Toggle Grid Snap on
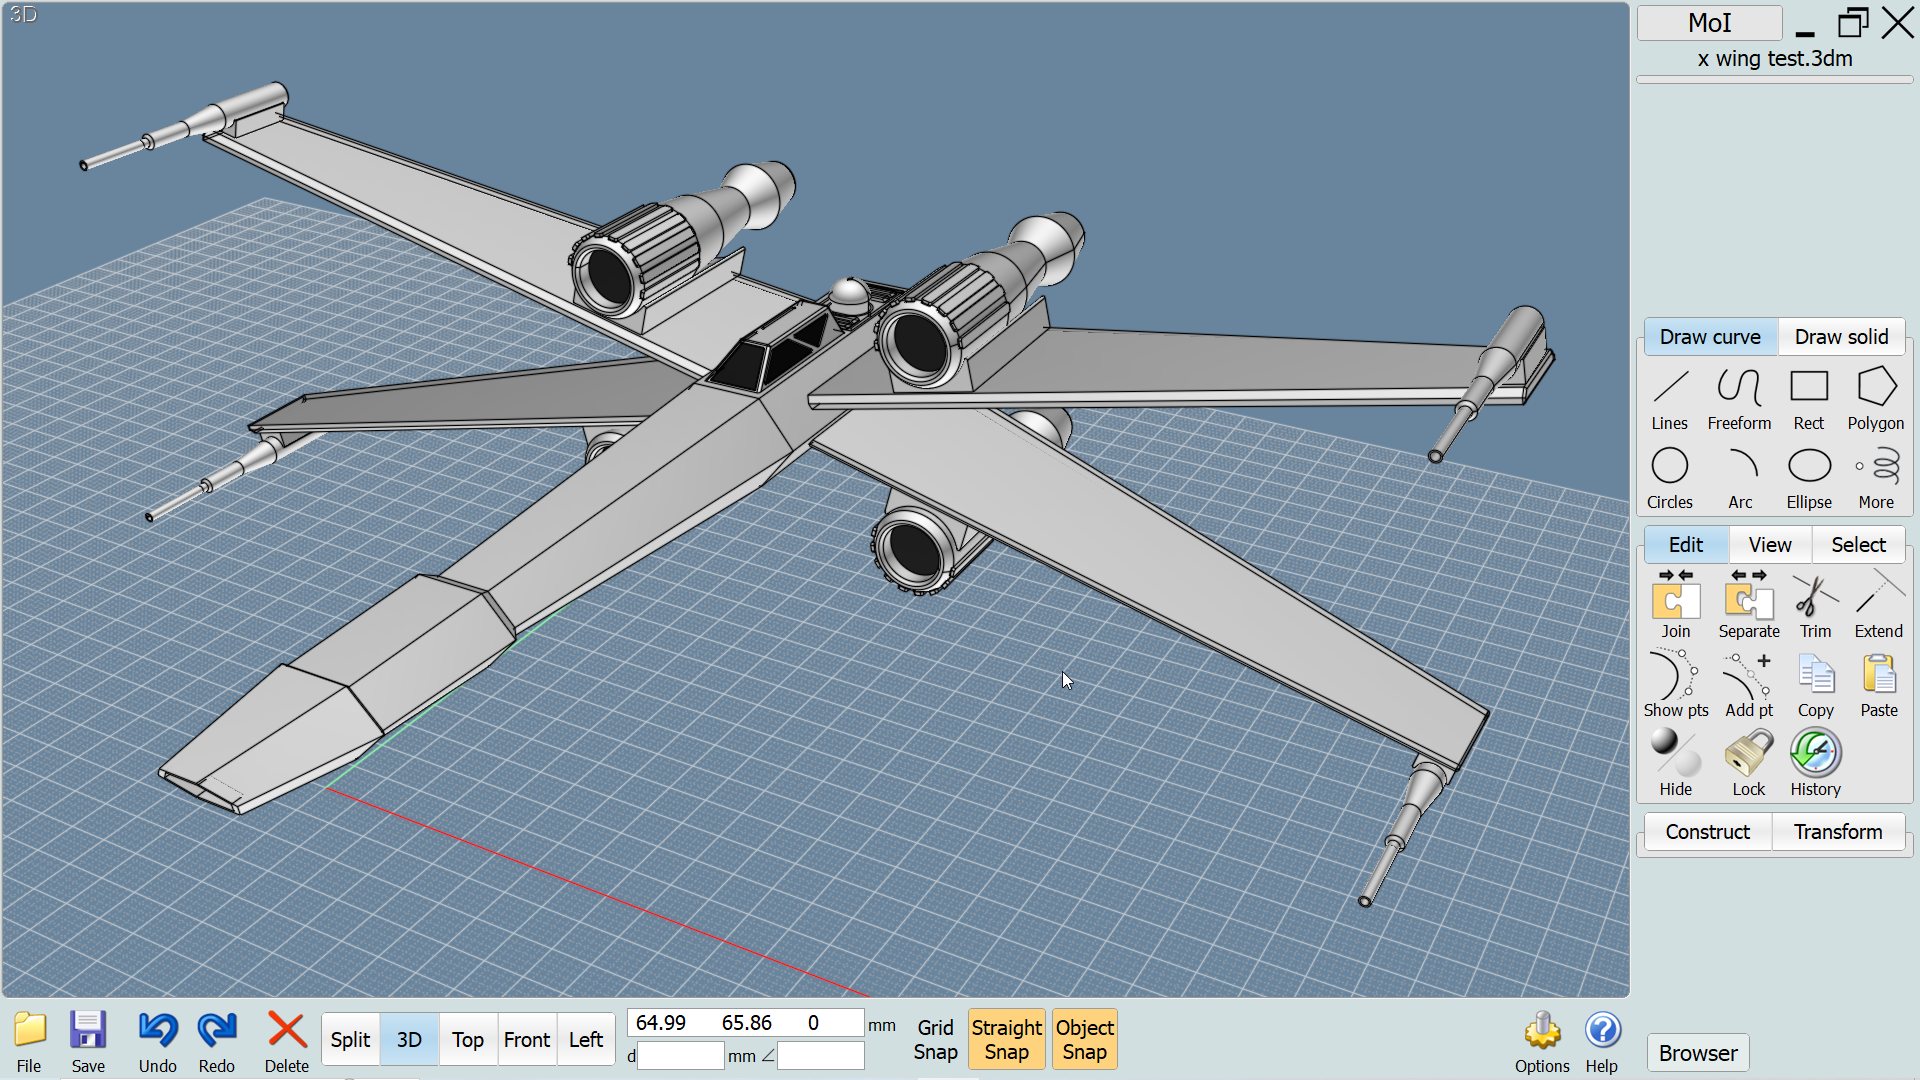The height and width of the screenshot is (1080, 1920). [935, 1039]
